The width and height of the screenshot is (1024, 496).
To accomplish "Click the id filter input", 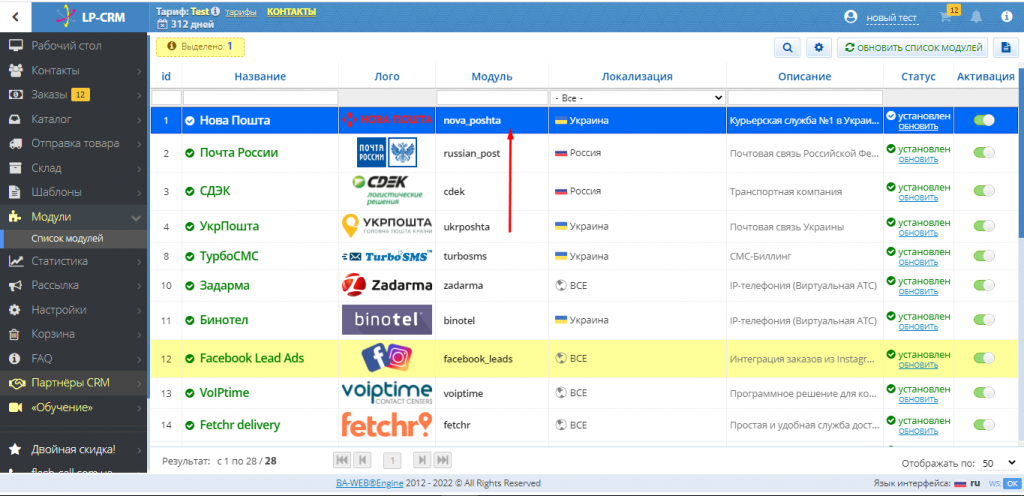I will (x=166, y=97).
